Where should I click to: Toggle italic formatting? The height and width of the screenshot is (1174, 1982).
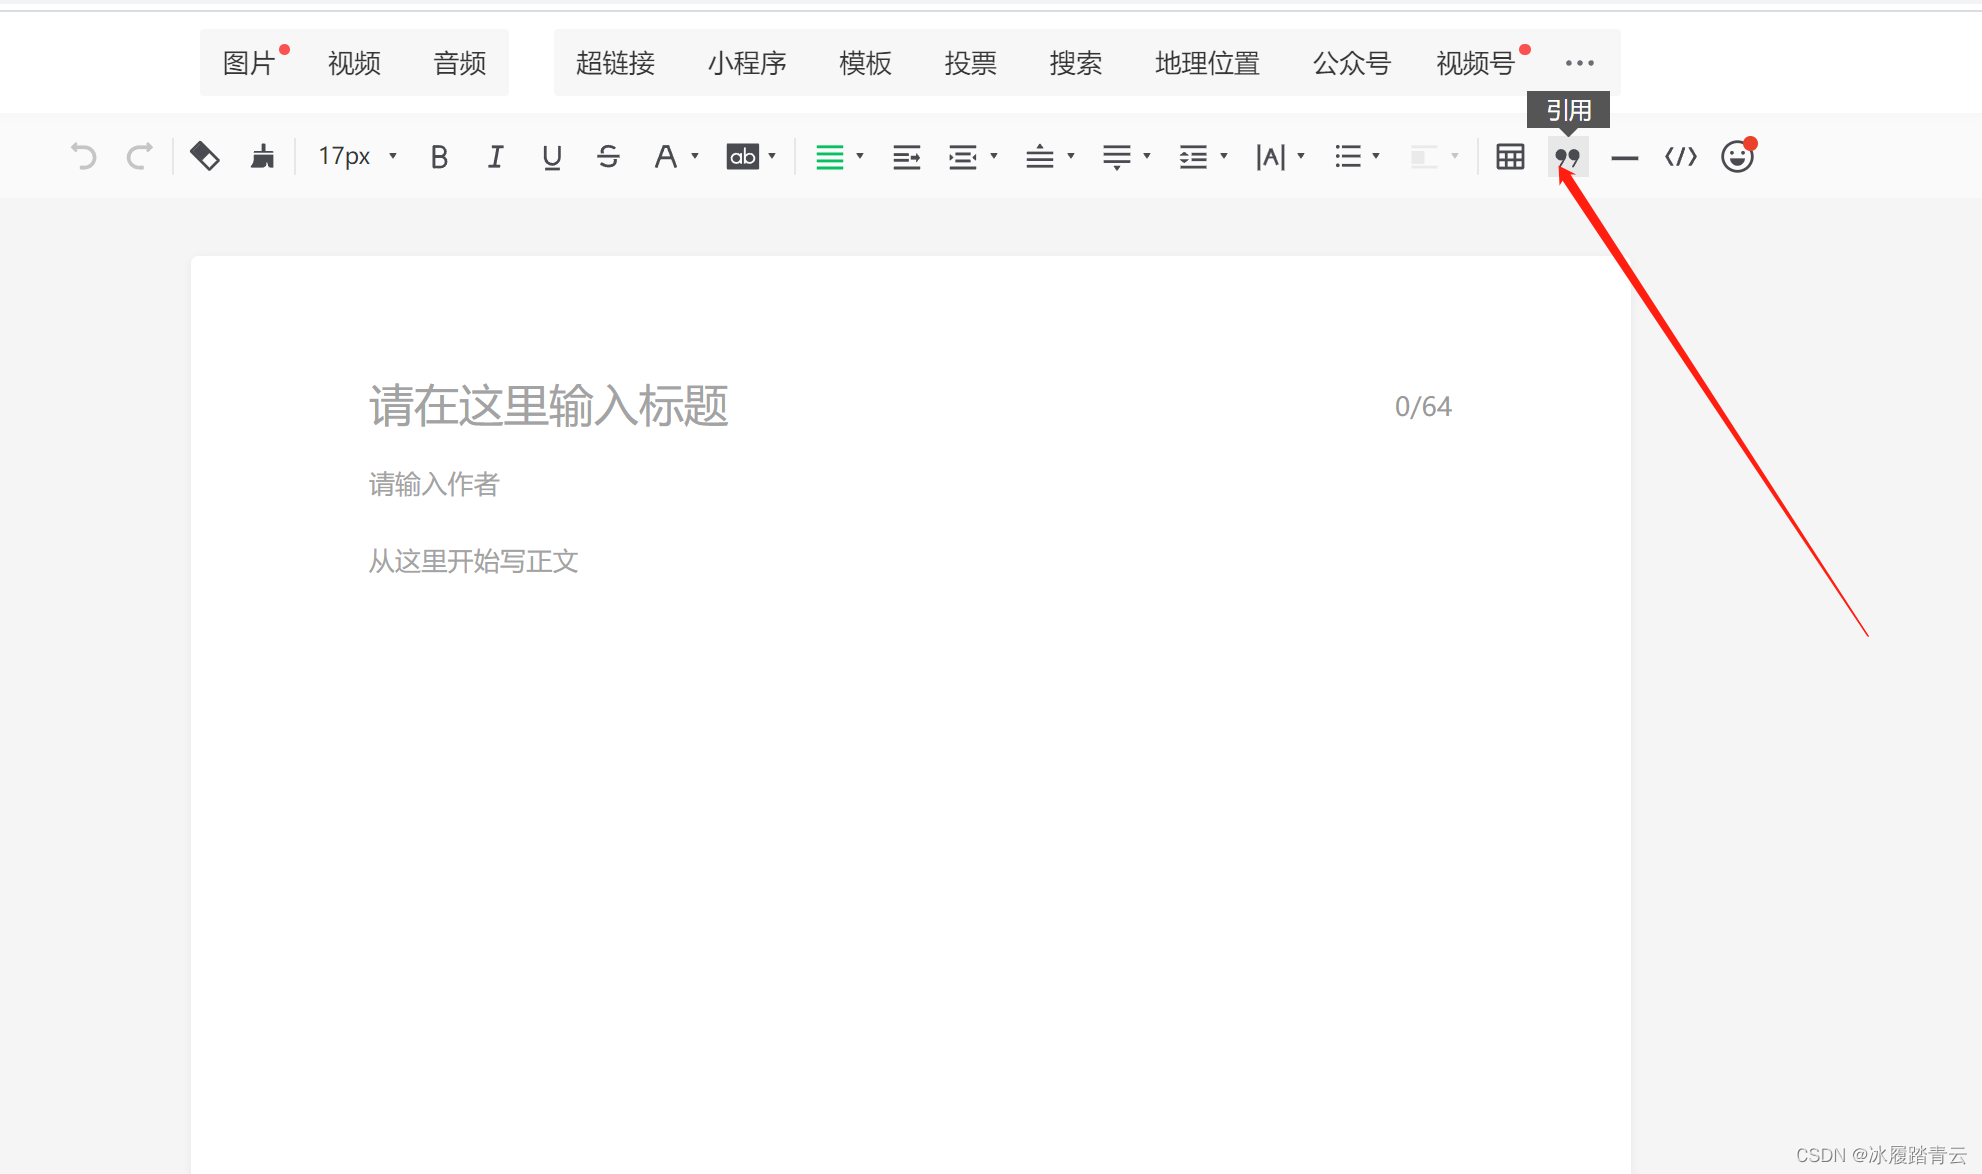tap(495, 157)
